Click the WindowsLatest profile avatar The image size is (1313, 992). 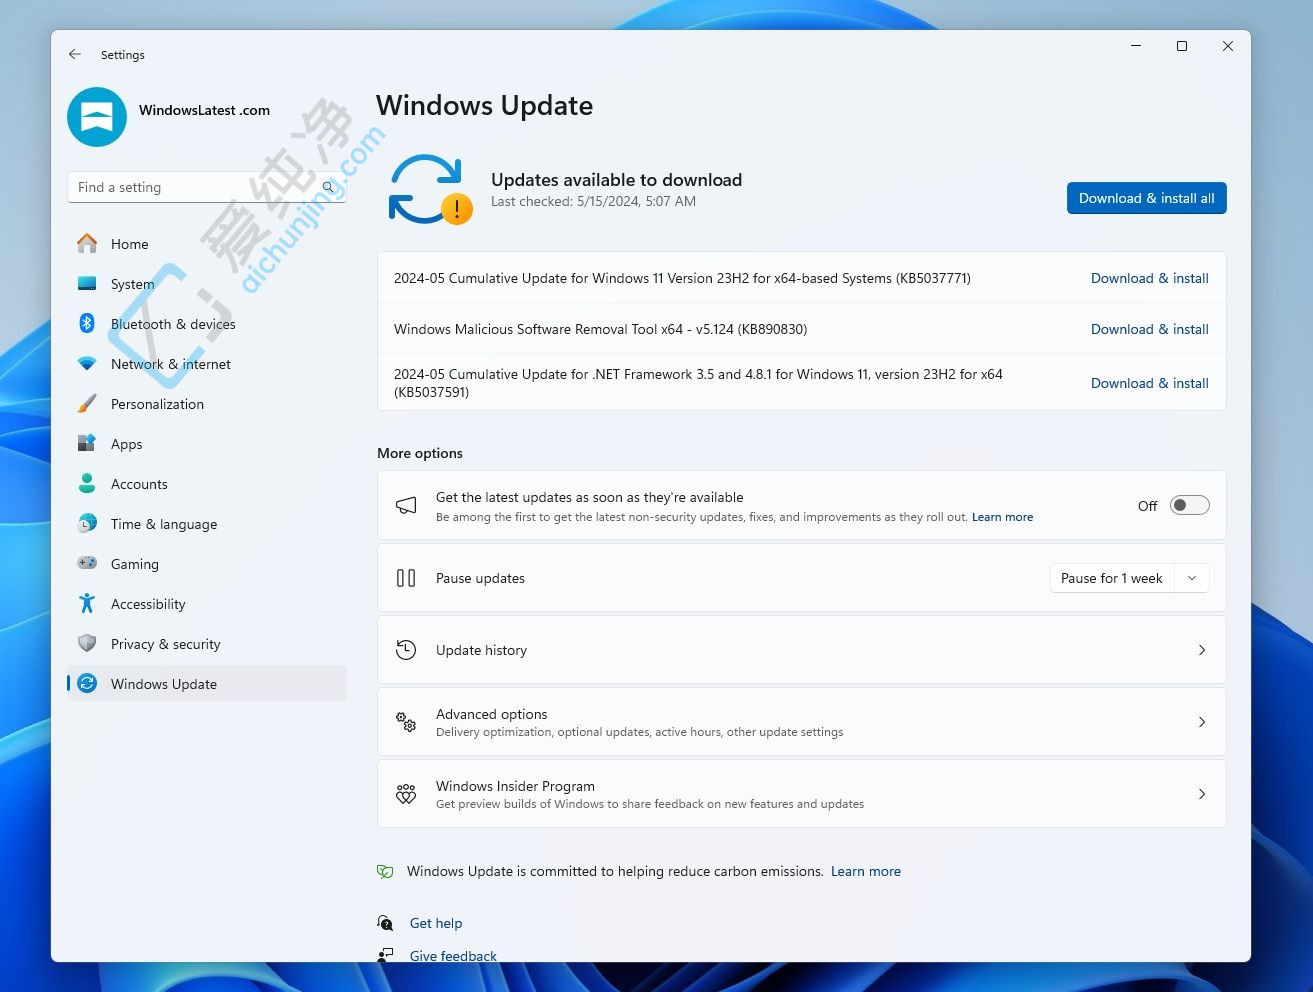pyautogui.click(x=97, y=117)
